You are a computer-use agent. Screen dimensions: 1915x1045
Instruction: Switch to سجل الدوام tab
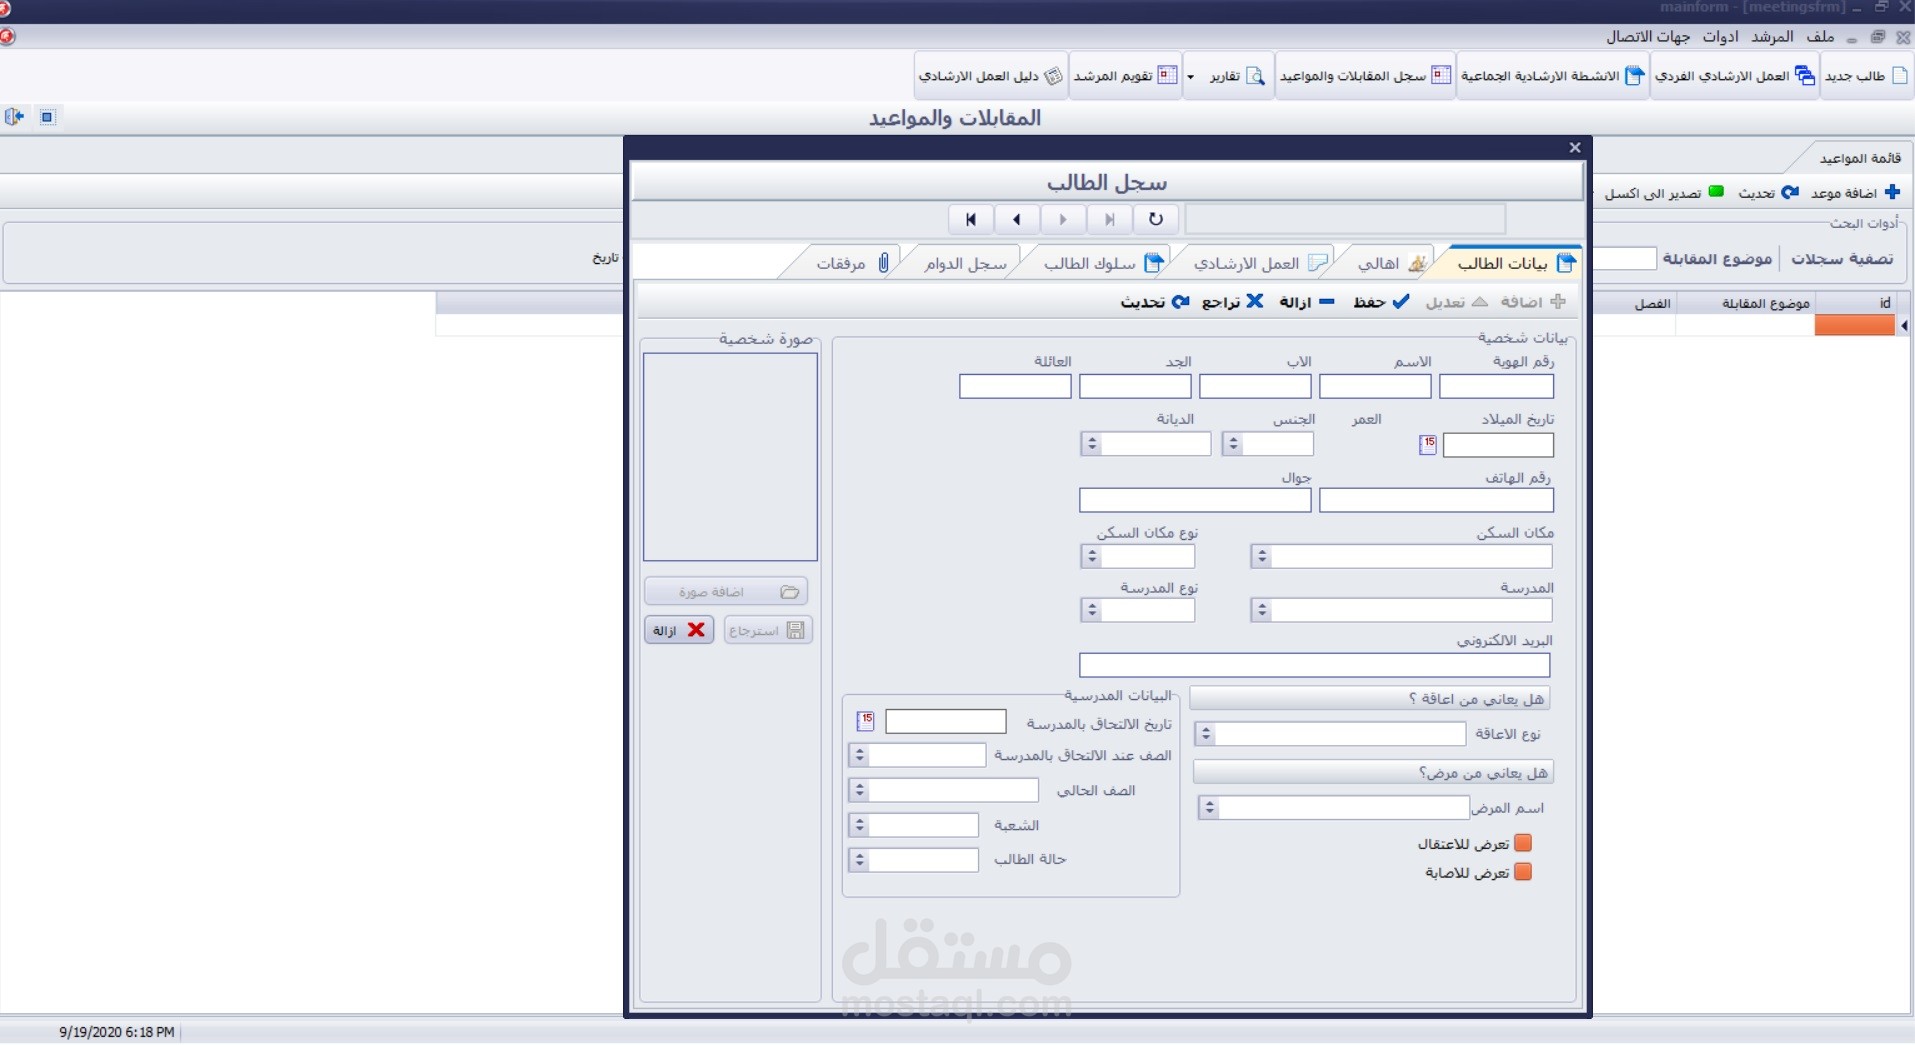965,263
